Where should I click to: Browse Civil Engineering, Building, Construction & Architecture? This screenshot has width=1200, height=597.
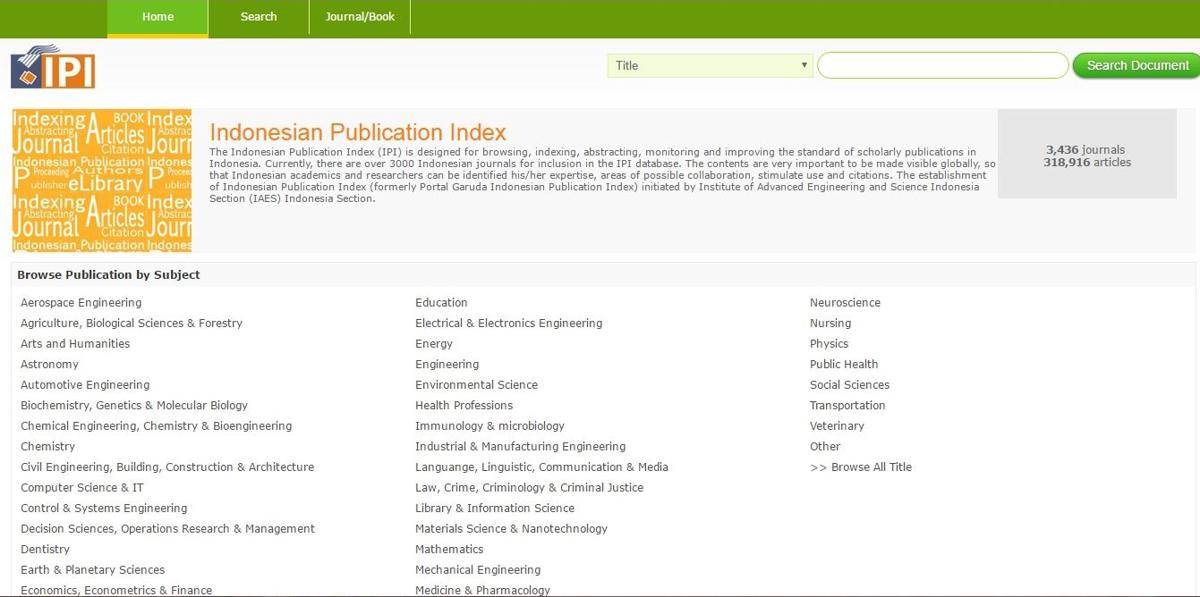click(167, 467)
